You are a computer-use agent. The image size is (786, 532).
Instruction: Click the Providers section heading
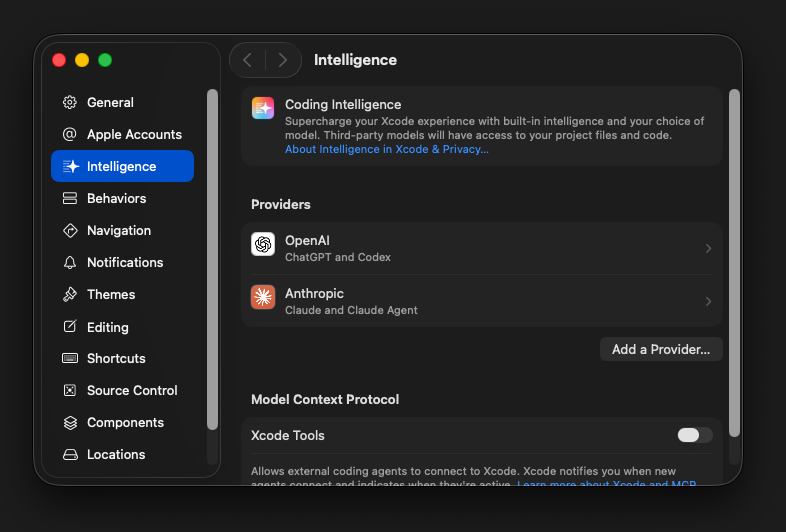(281, 205)
